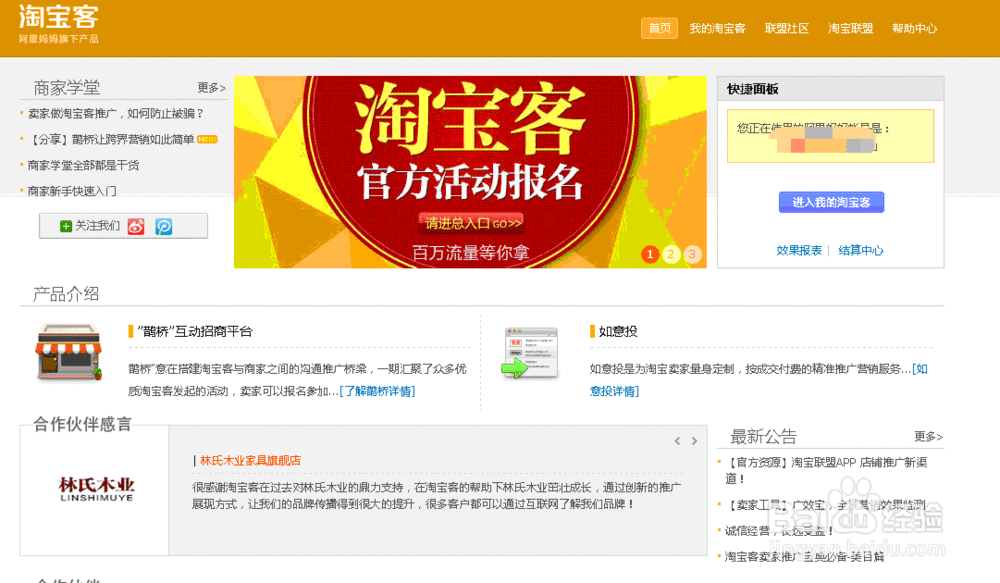Open 淘宝联盟 in the top navigation
The height and width of the screenshot is (583, 1000).
[x=851, y=29]
